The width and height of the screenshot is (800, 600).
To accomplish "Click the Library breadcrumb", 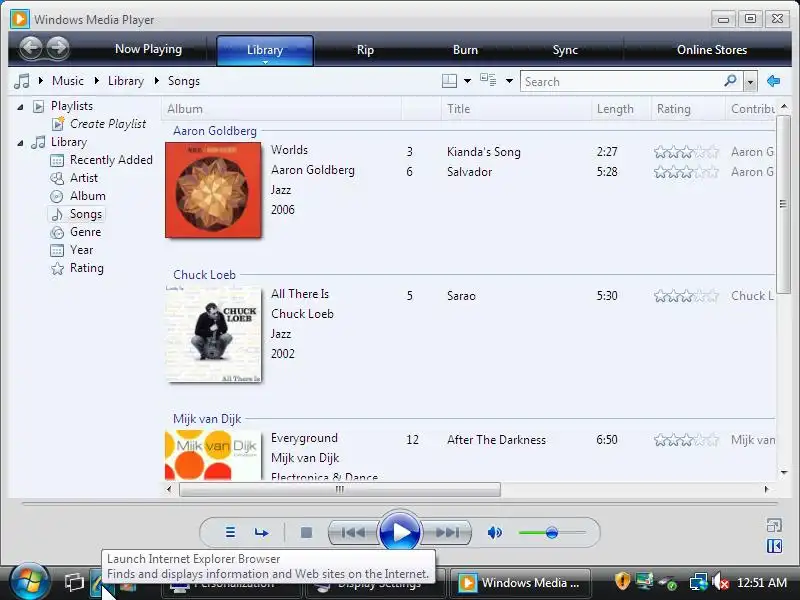I will click(x=126, y=81).
